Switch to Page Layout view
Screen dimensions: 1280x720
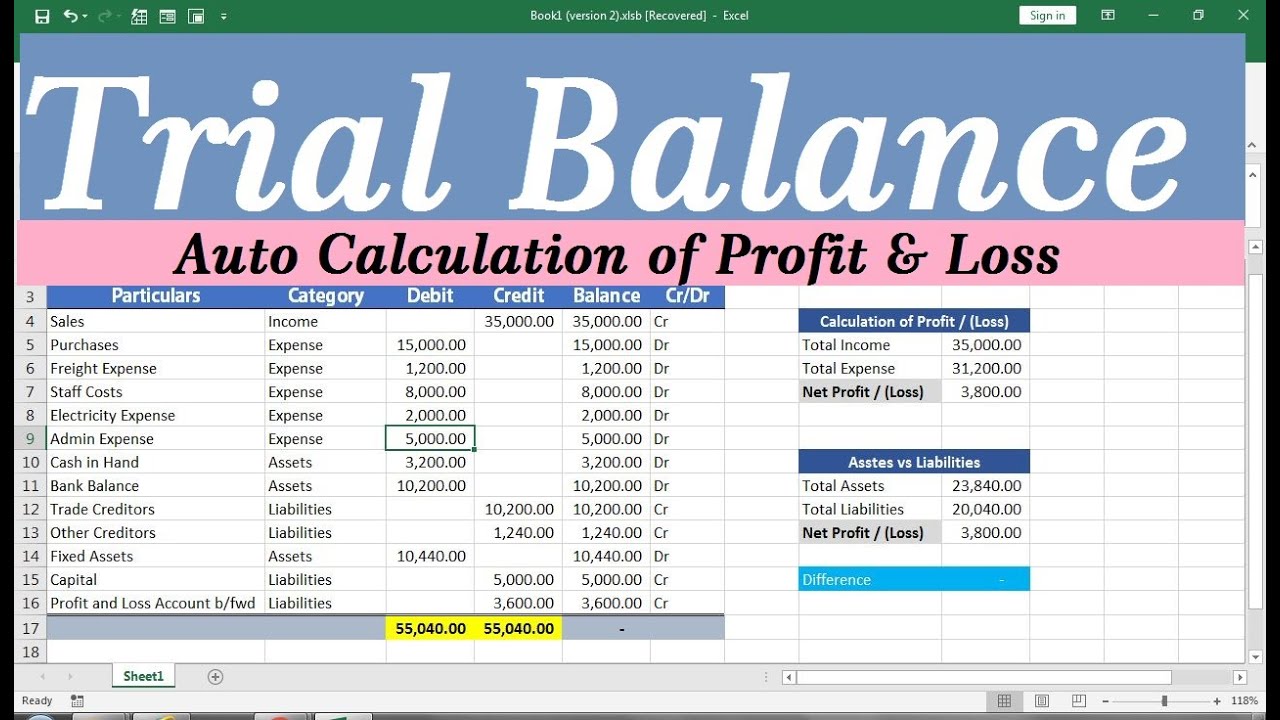[x=1042, y=701]
